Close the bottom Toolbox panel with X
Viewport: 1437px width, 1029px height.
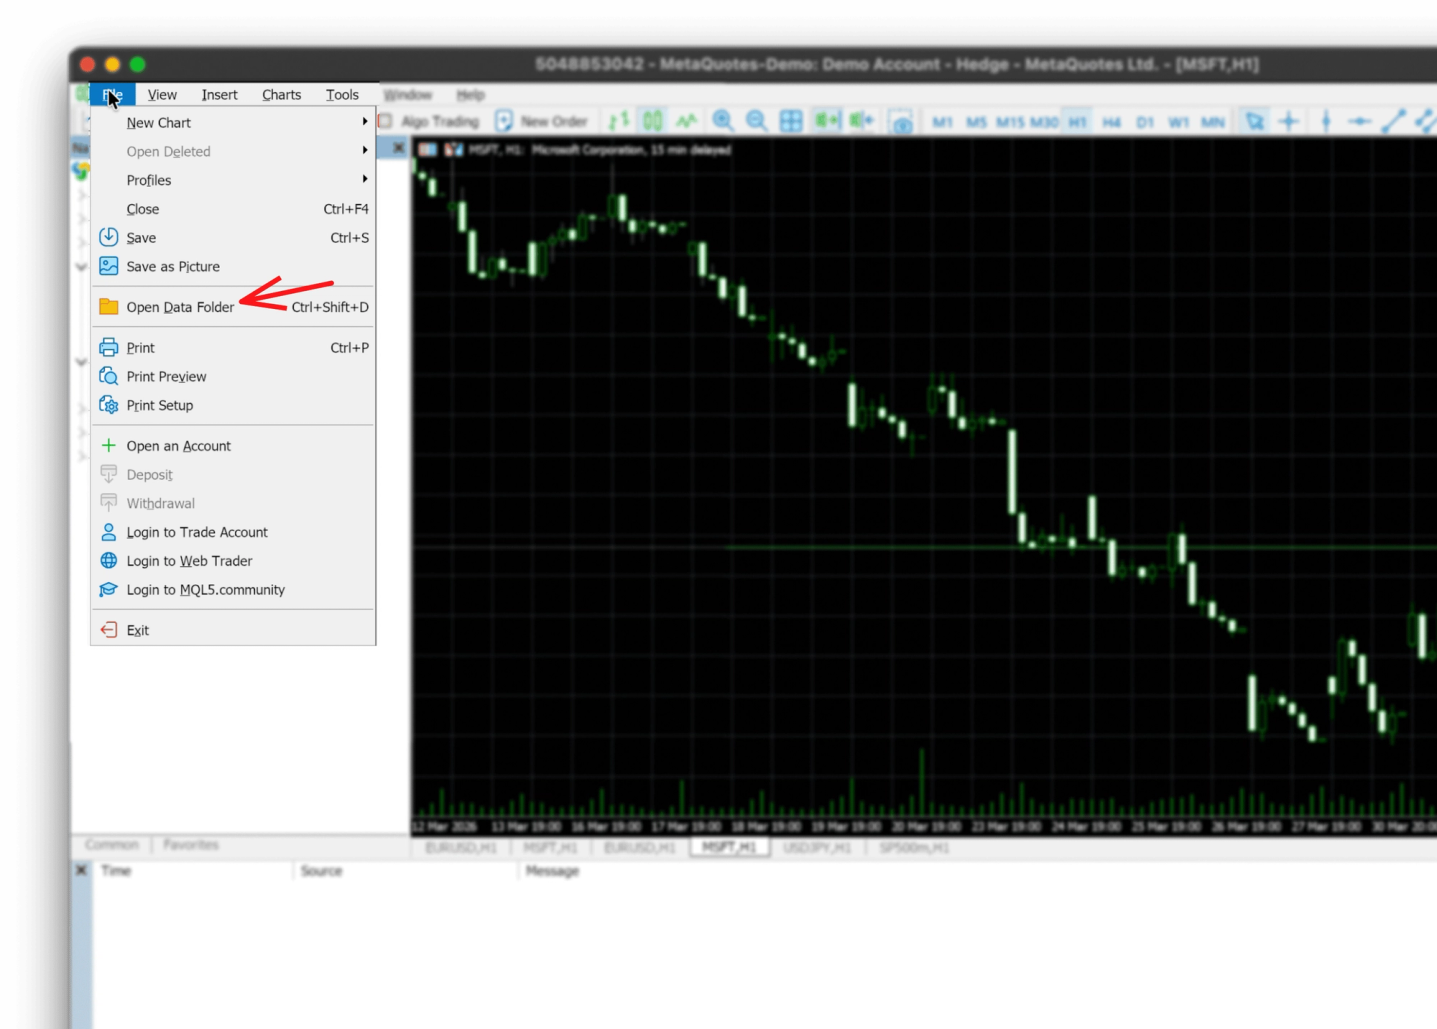[x=81, y=870]
